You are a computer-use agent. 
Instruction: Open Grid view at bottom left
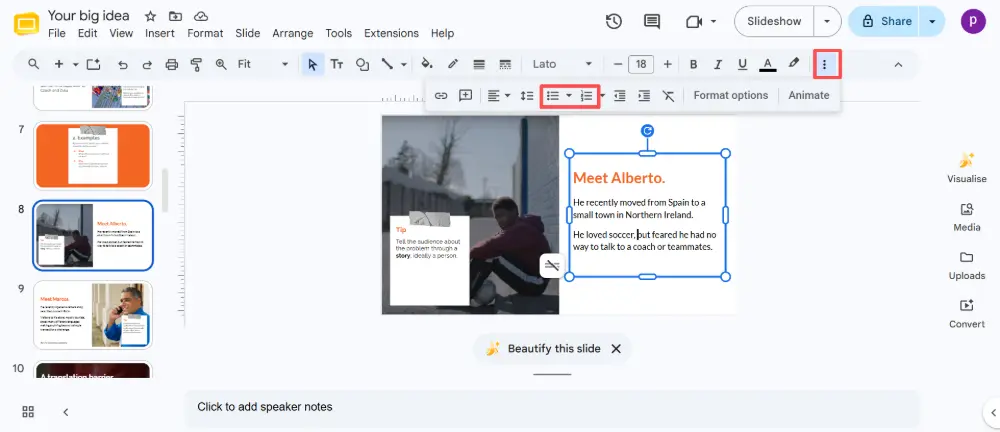28,412
